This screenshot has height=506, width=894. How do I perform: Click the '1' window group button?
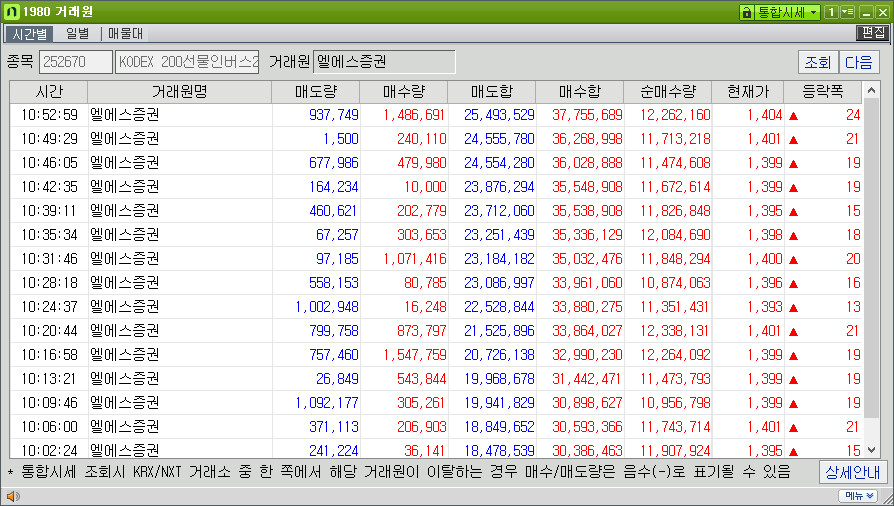click(x=831, y=12)
